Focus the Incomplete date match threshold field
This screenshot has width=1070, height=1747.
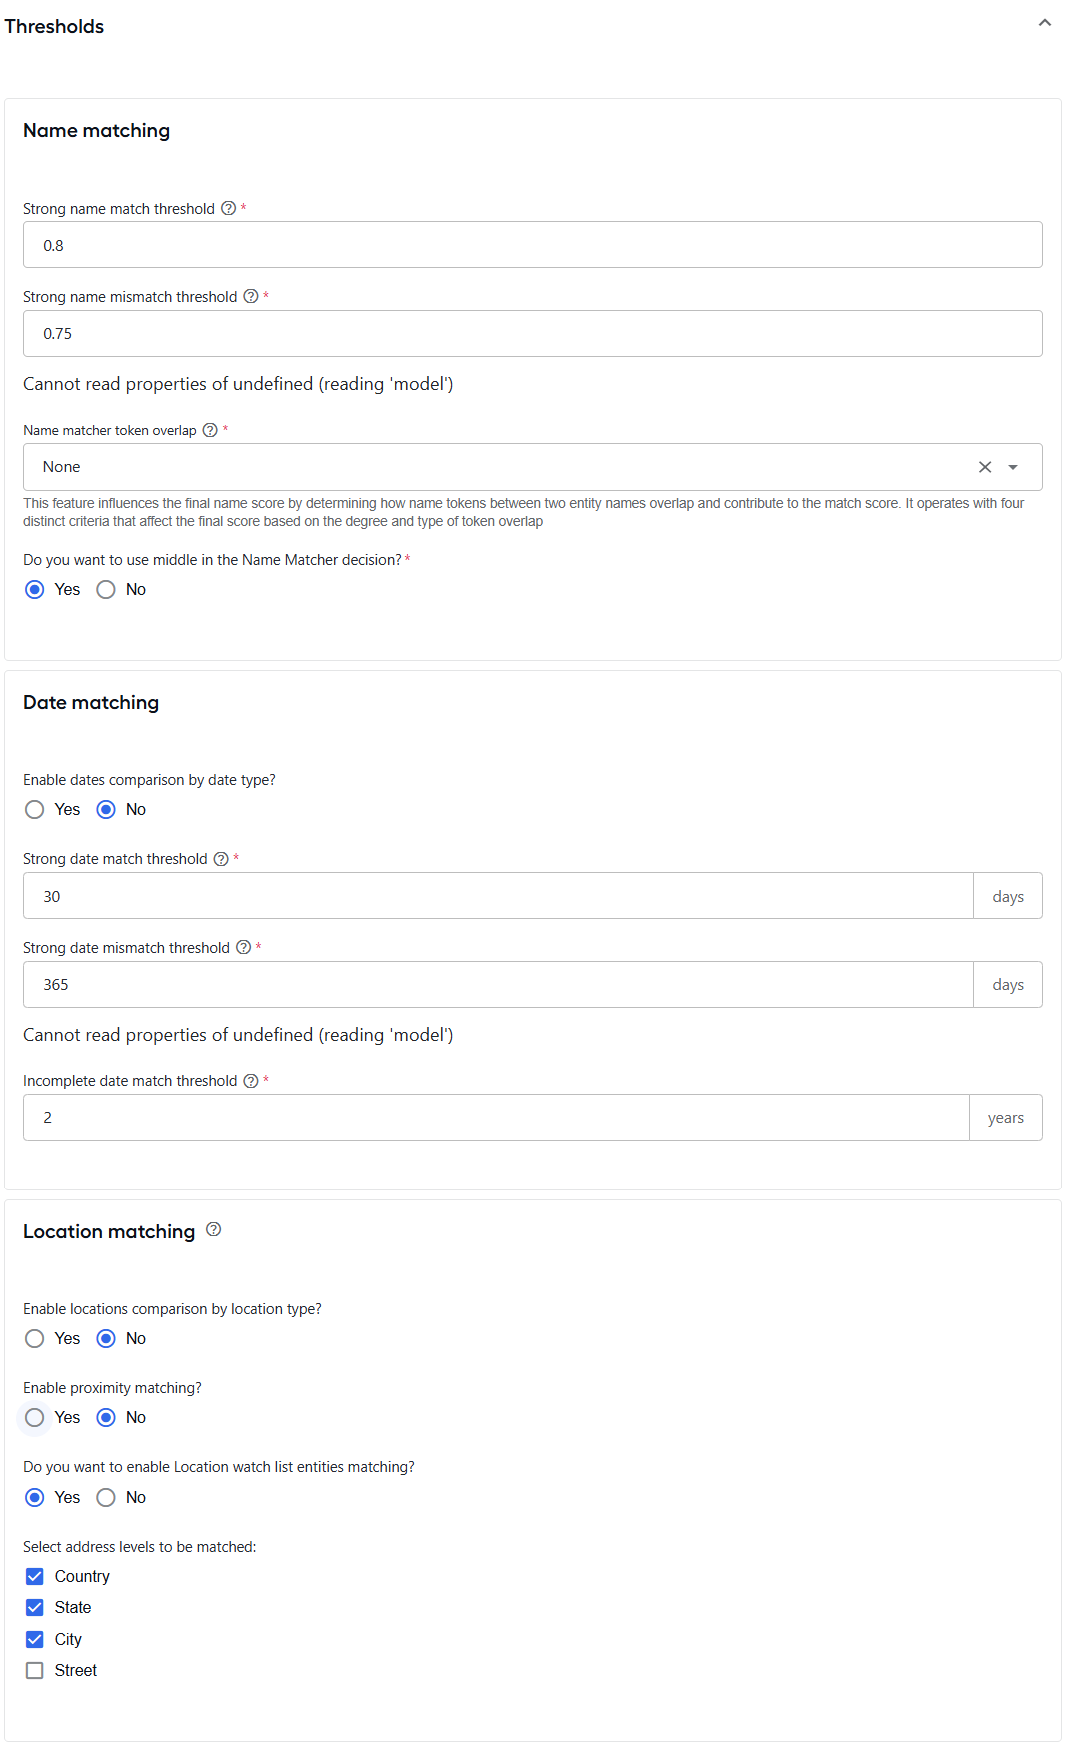[496, 1118]
